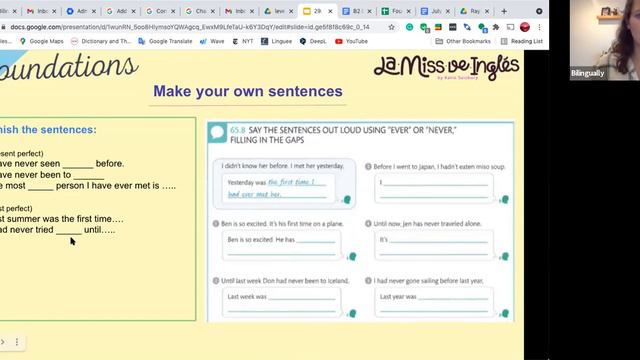This screenshot has height=360, width=640.
Task: Open the DeepL bookmark
Action: (313, 41)
